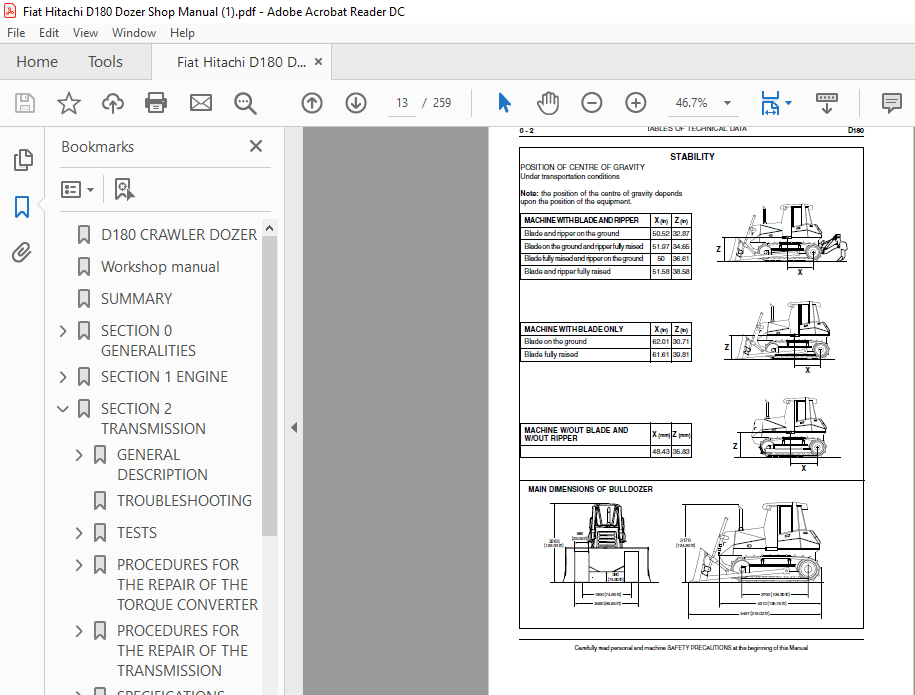Image resolution: width=915 pixels, height=695 pixels.
Task: Click the page number field
Action: coord(401,103)
